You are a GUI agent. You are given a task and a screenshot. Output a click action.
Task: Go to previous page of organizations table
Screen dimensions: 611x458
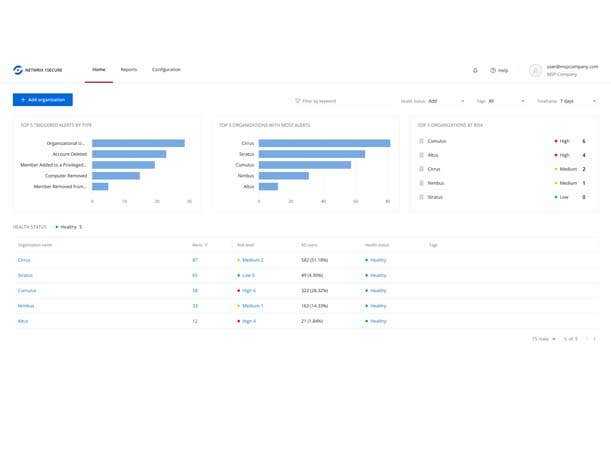(x=585, y=339)
